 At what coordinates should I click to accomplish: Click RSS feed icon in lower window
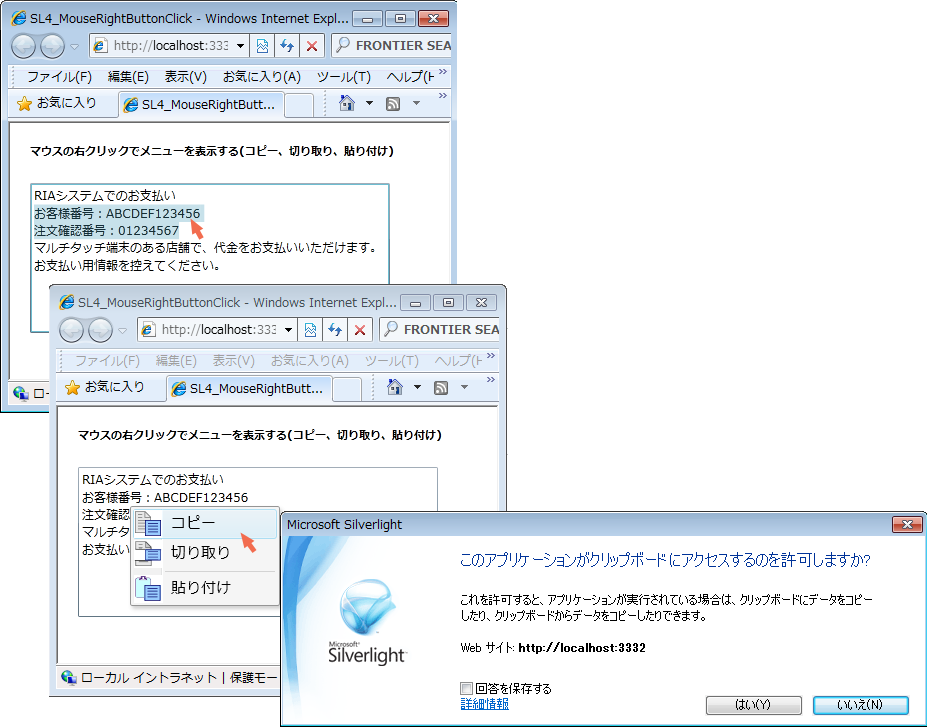point(441,388)
